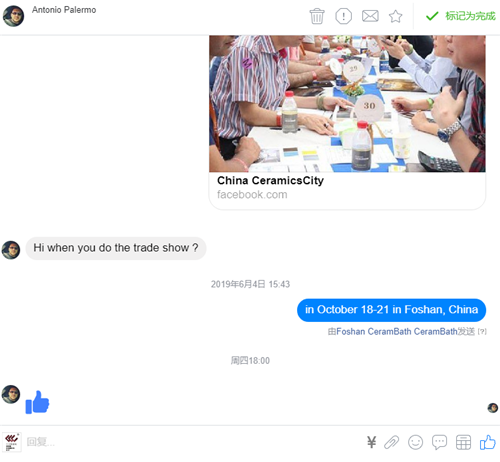Open the China CeramicsCity link title
This screenshot has height=462, width=500.
pyautogui.click(x=270, y=181)
